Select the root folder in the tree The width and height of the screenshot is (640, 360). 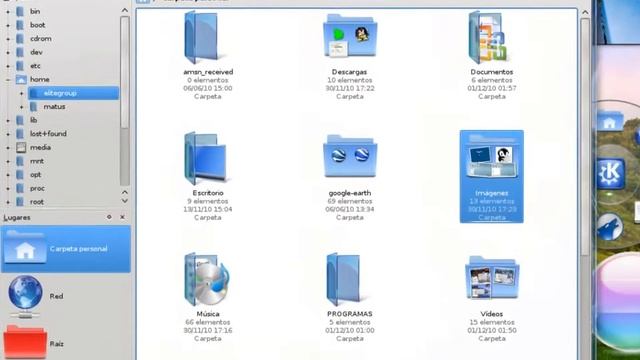36,202
